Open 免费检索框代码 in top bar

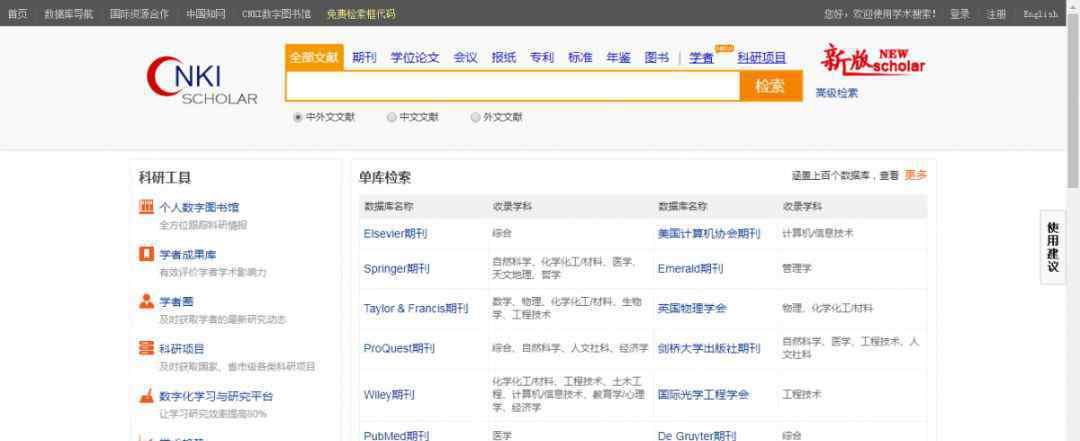[361, 14]
